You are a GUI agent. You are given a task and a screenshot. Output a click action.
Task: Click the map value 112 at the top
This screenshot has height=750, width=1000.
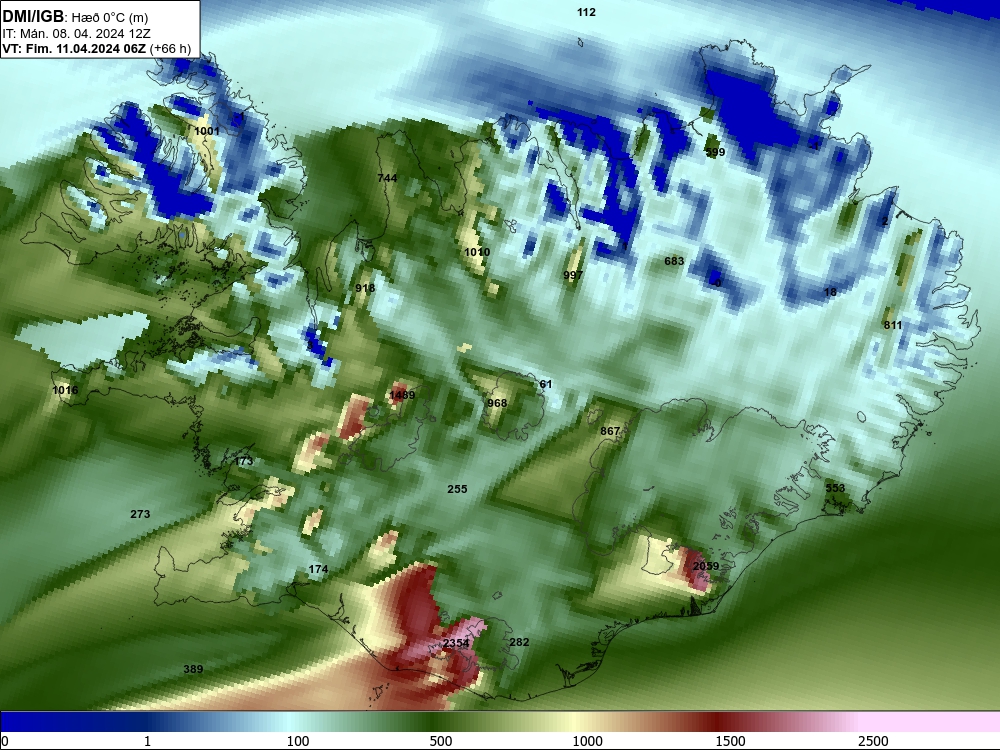pyautogui.click(x=586, y=12)
